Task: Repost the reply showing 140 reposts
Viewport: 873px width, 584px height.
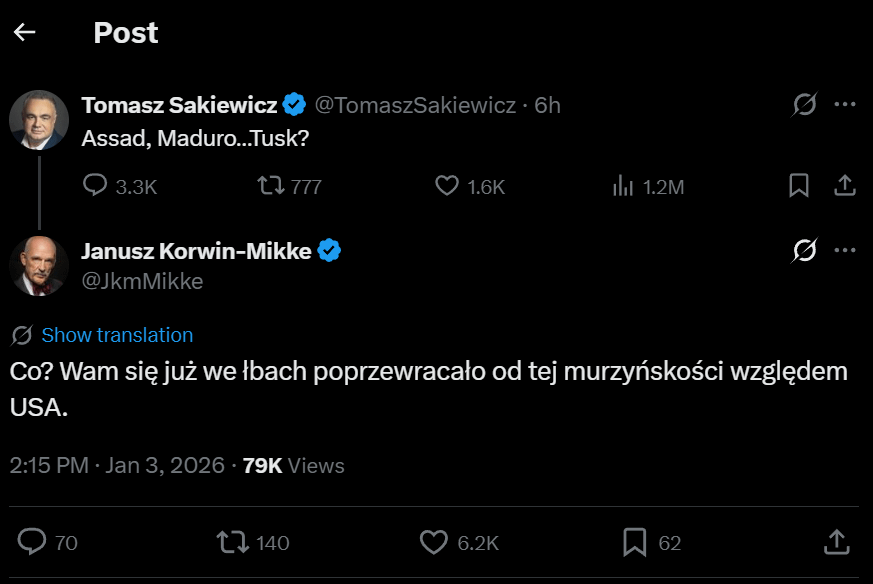Action: pyautogui.click(x=236, y=543)
